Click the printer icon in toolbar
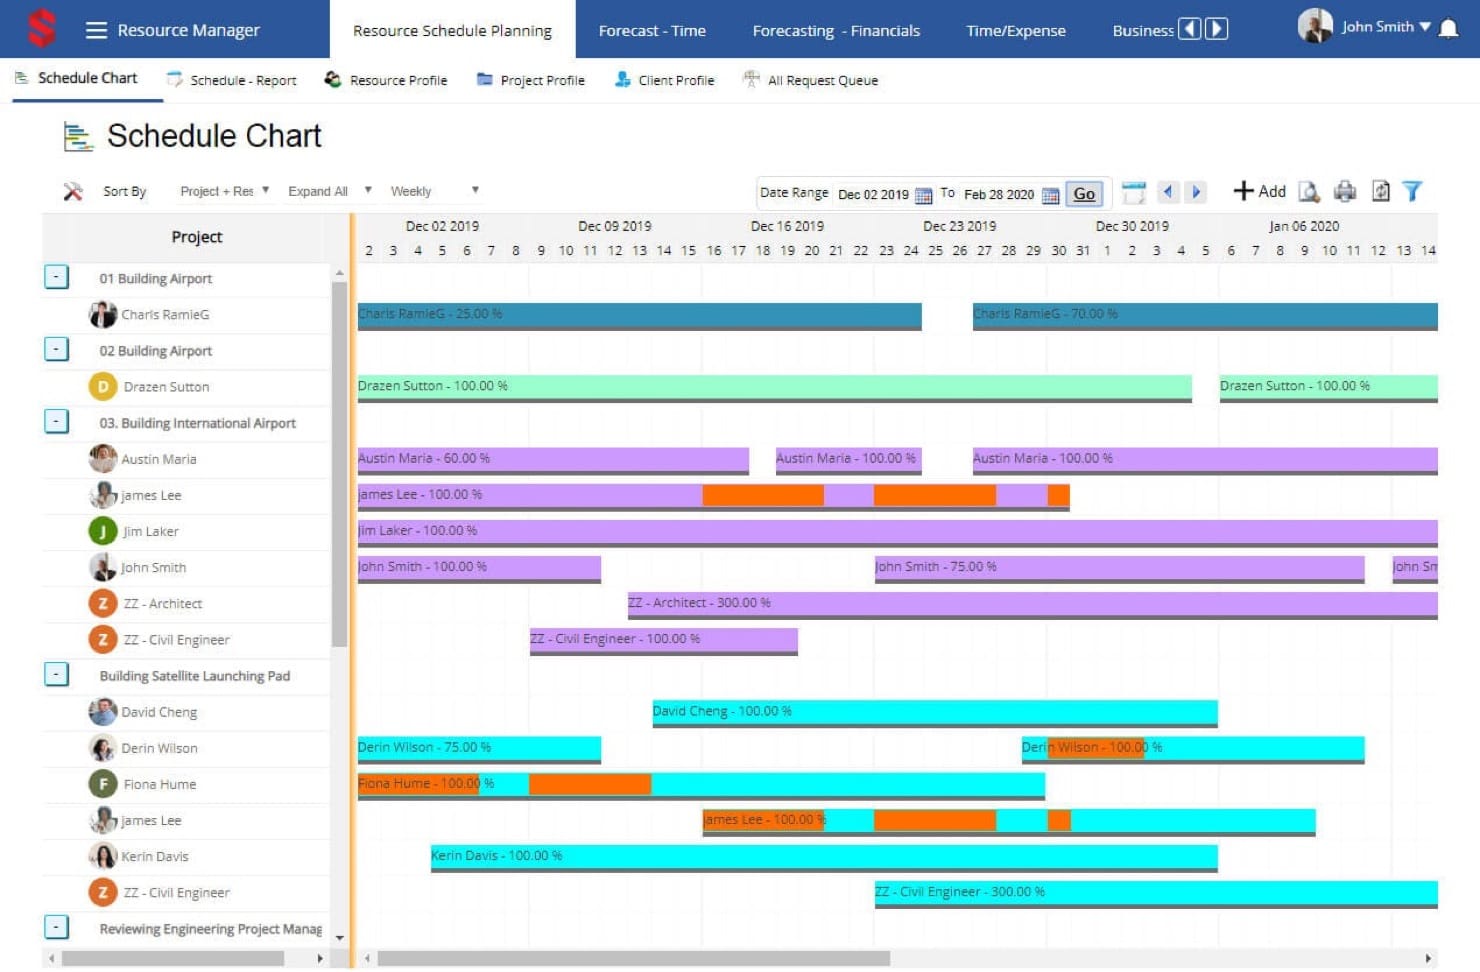 click(1345, 191)
